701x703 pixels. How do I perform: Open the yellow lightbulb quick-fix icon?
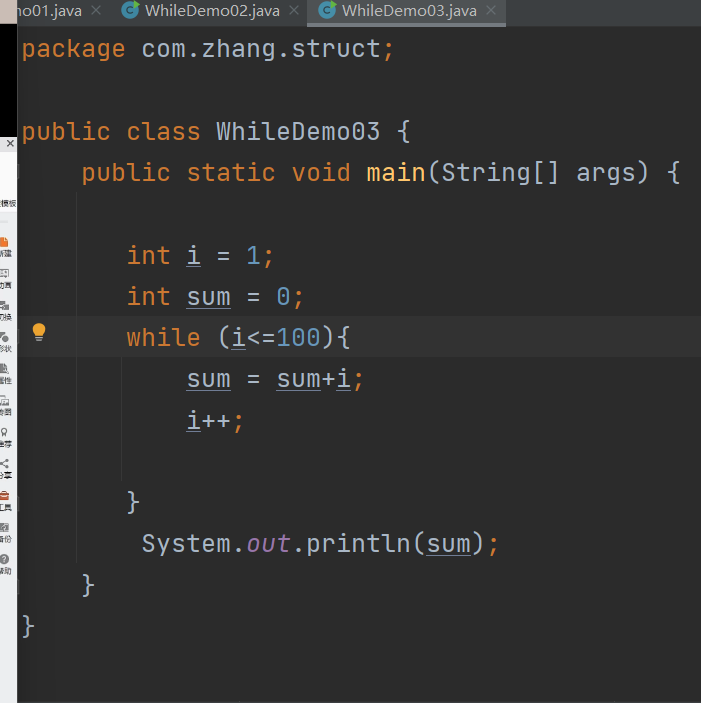click(x=39, y=332)
